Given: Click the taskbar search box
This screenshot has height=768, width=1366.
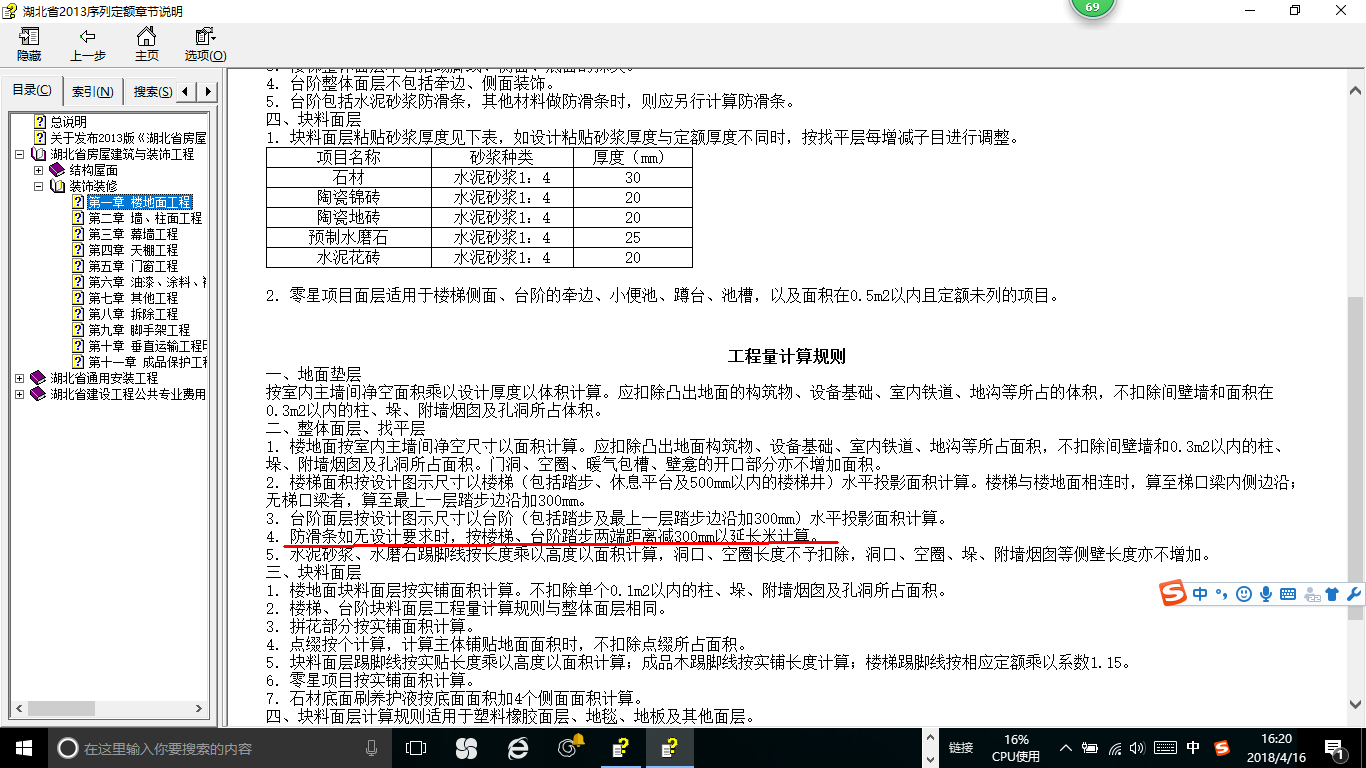Looking at the screenshot, I should point(218,748).
